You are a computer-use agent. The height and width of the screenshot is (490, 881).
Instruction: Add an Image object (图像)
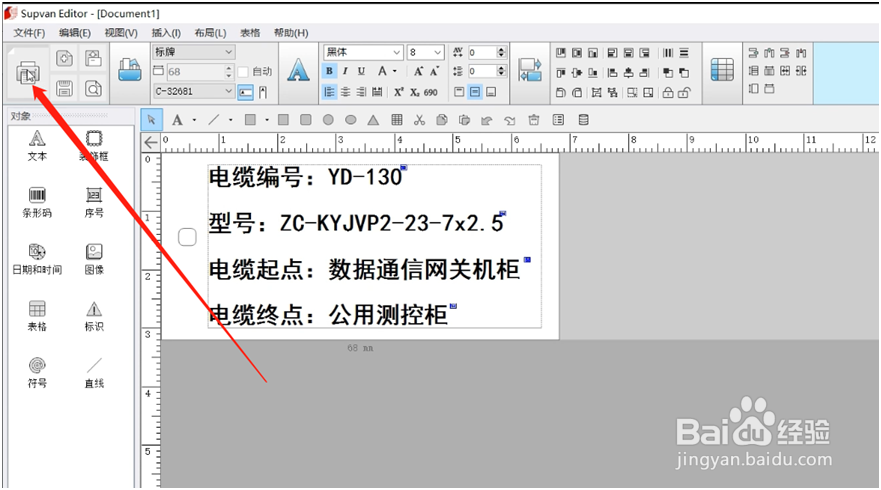click(94, 259)
